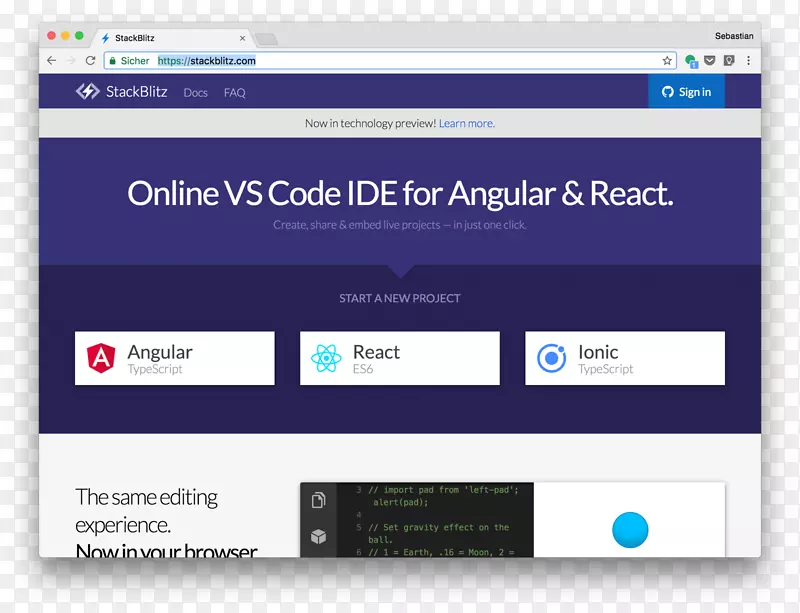This screenshot has width=800, height=613.
Task: Open the FAQ page
Action: (235, 93)
